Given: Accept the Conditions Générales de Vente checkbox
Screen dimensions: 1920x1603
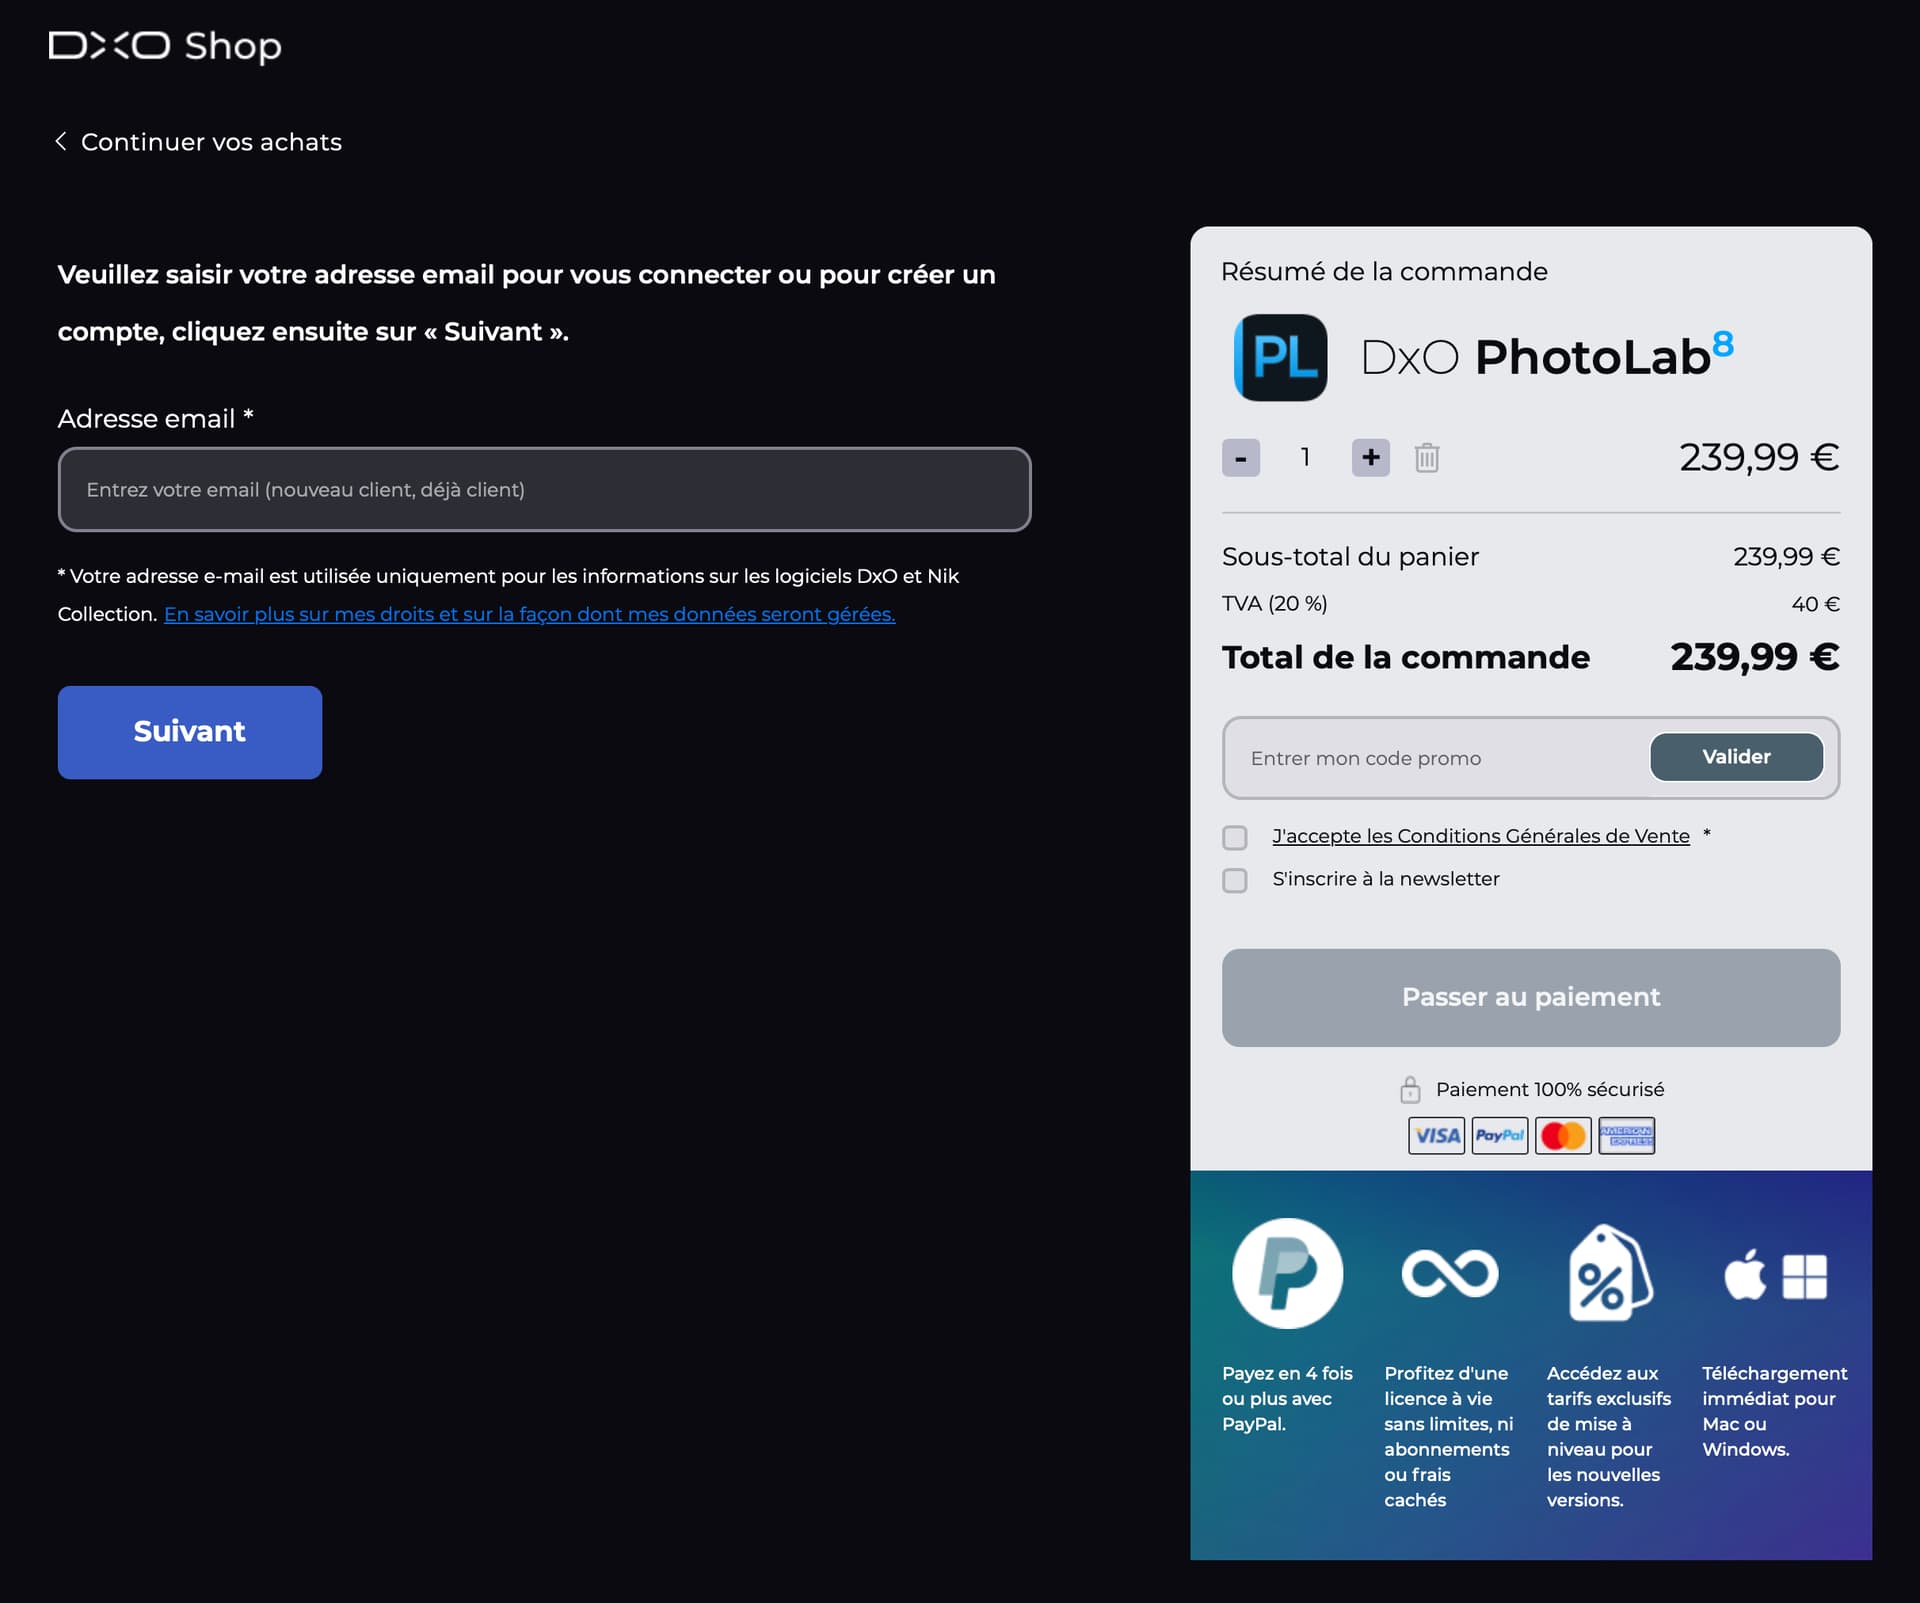Looking at the screenshot, I should tap(1235, 837).
